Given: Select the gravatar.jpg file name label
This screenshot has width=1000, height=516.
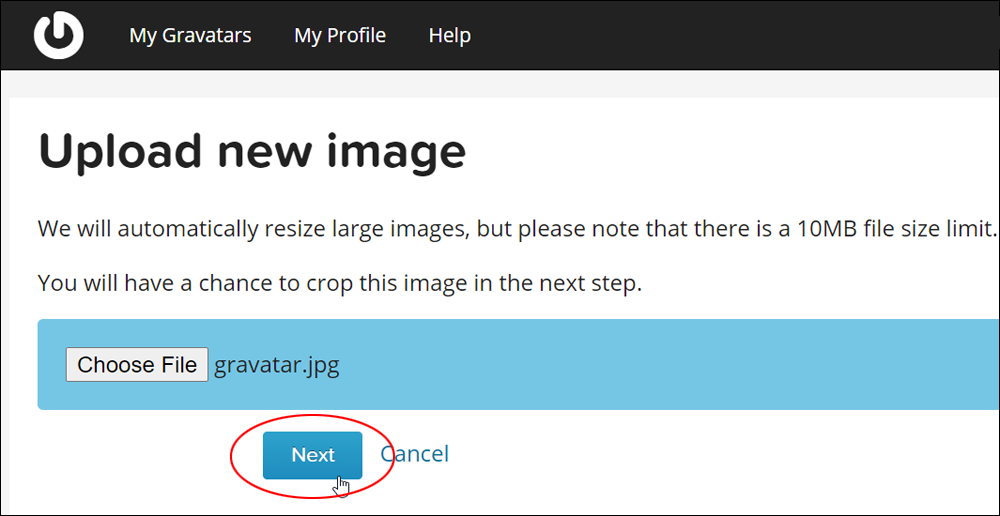Looking at the screenshot, I should click(x=277, y=365).
